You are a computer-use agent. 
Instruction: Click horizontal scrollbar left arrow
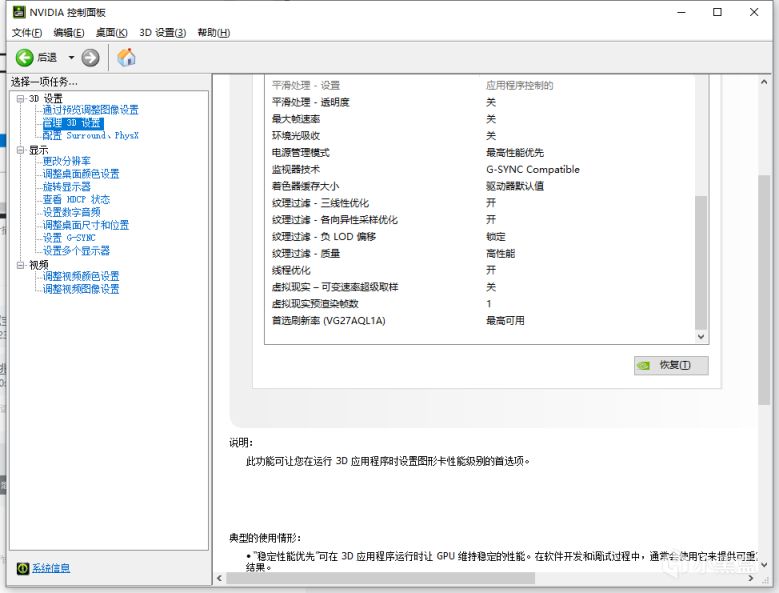220,578
